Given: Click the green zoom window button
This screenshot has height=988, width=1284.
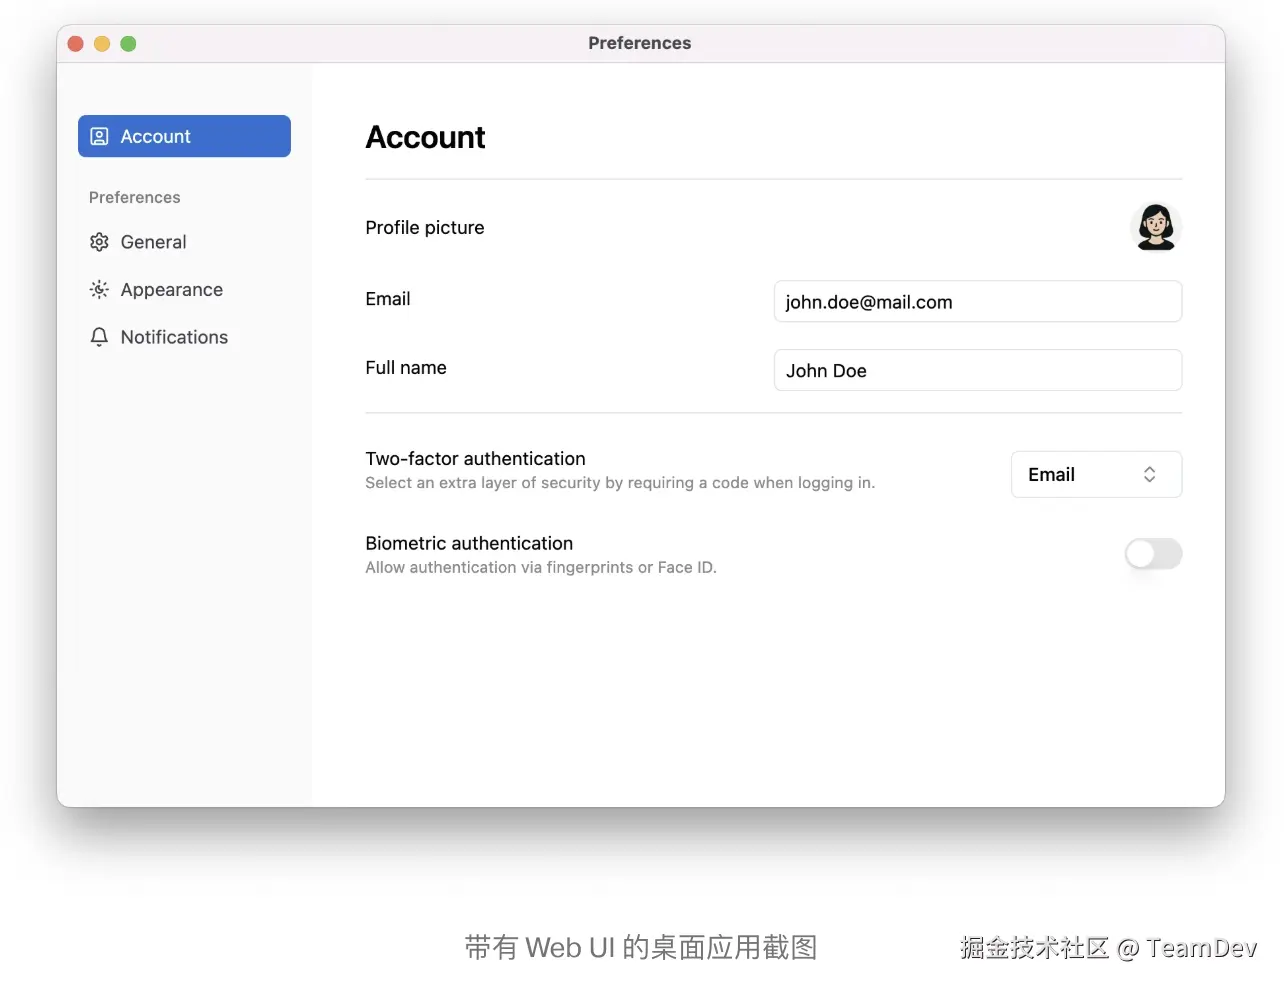Looking at the screenshot, I should coord(128,43).
